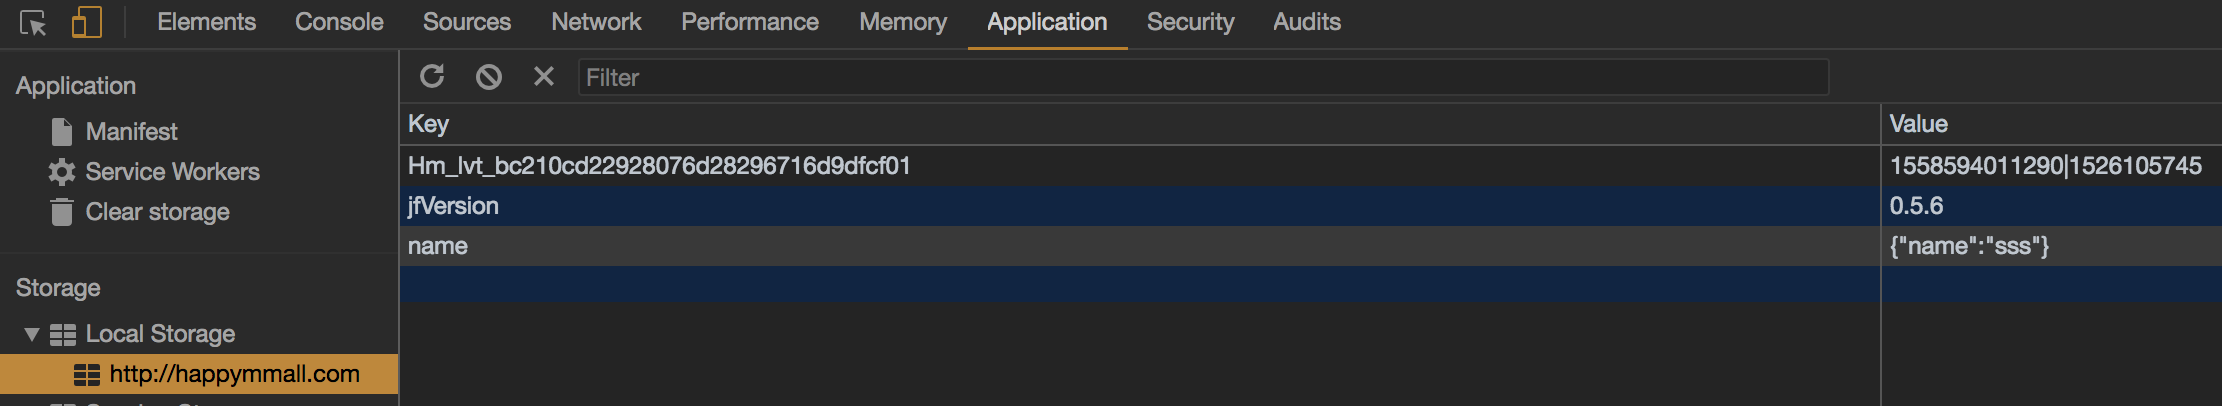
Task: Delete selected entry with X icon
Action: click(543, 77)
